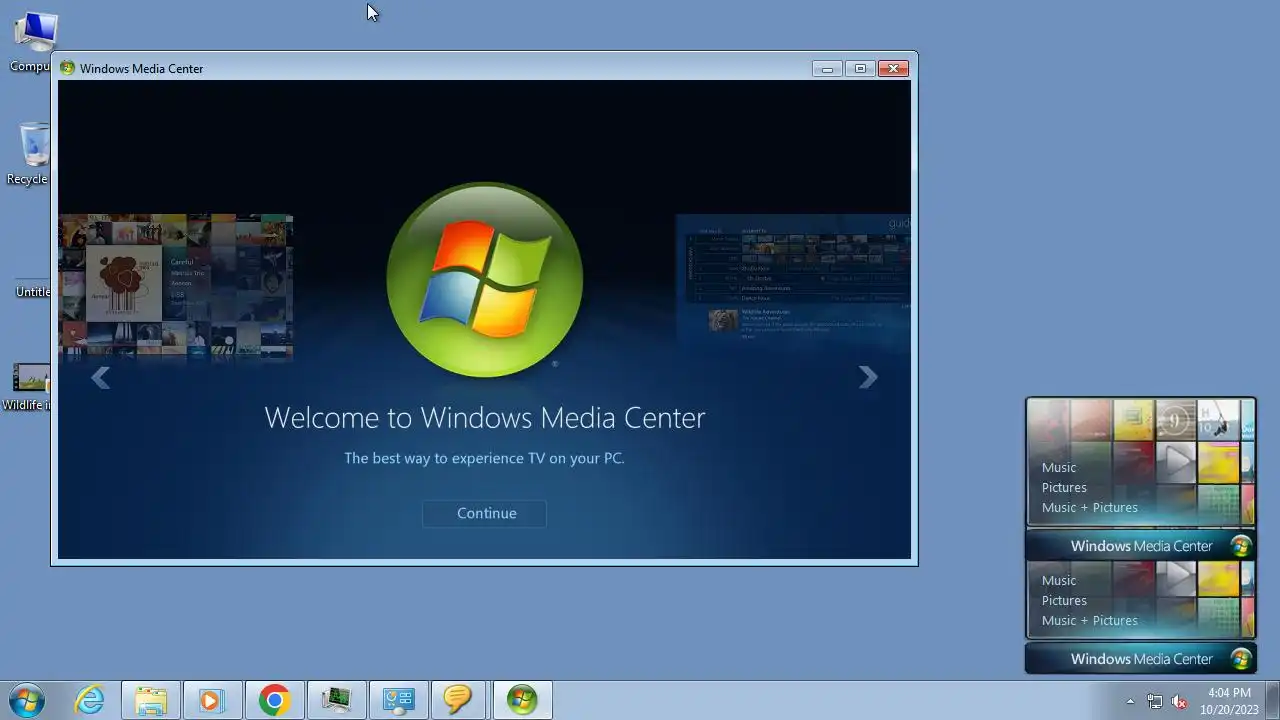The width and height of the screenshot is (1280, 720).
Task: Go to next slide with right arrow
Action: (868, 377)
